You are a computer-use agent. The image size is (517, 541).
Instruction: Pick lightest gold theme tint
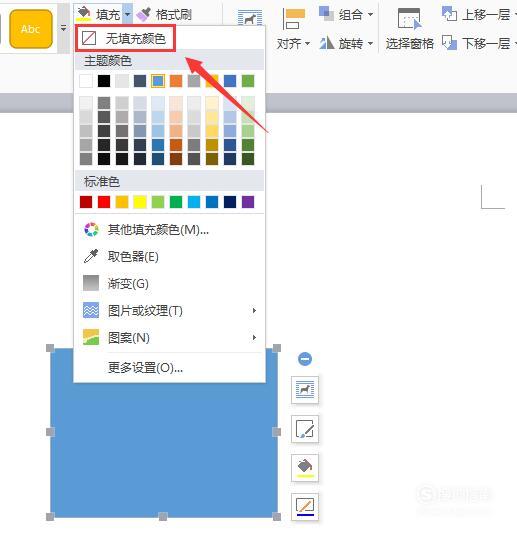coord(212,103)
